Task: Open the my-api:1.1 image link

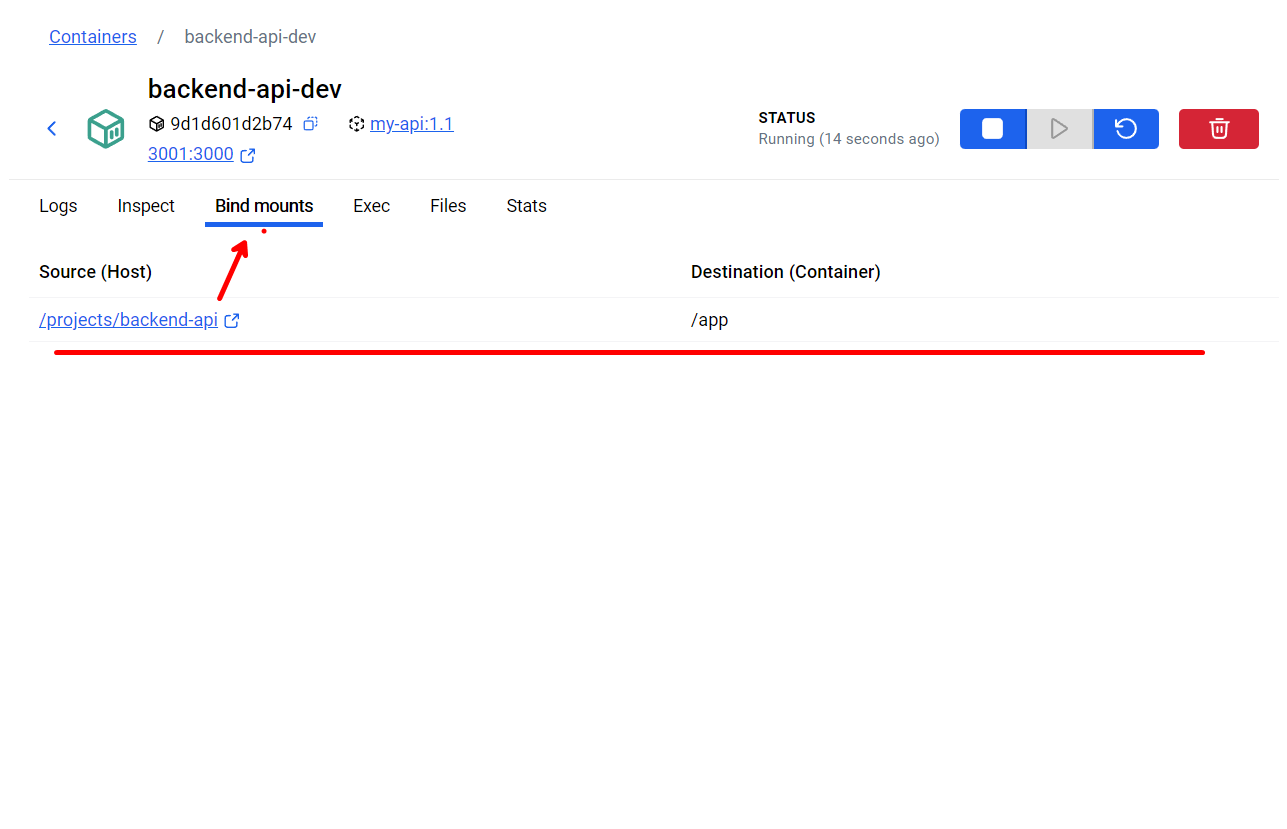Action: [411, 124]
